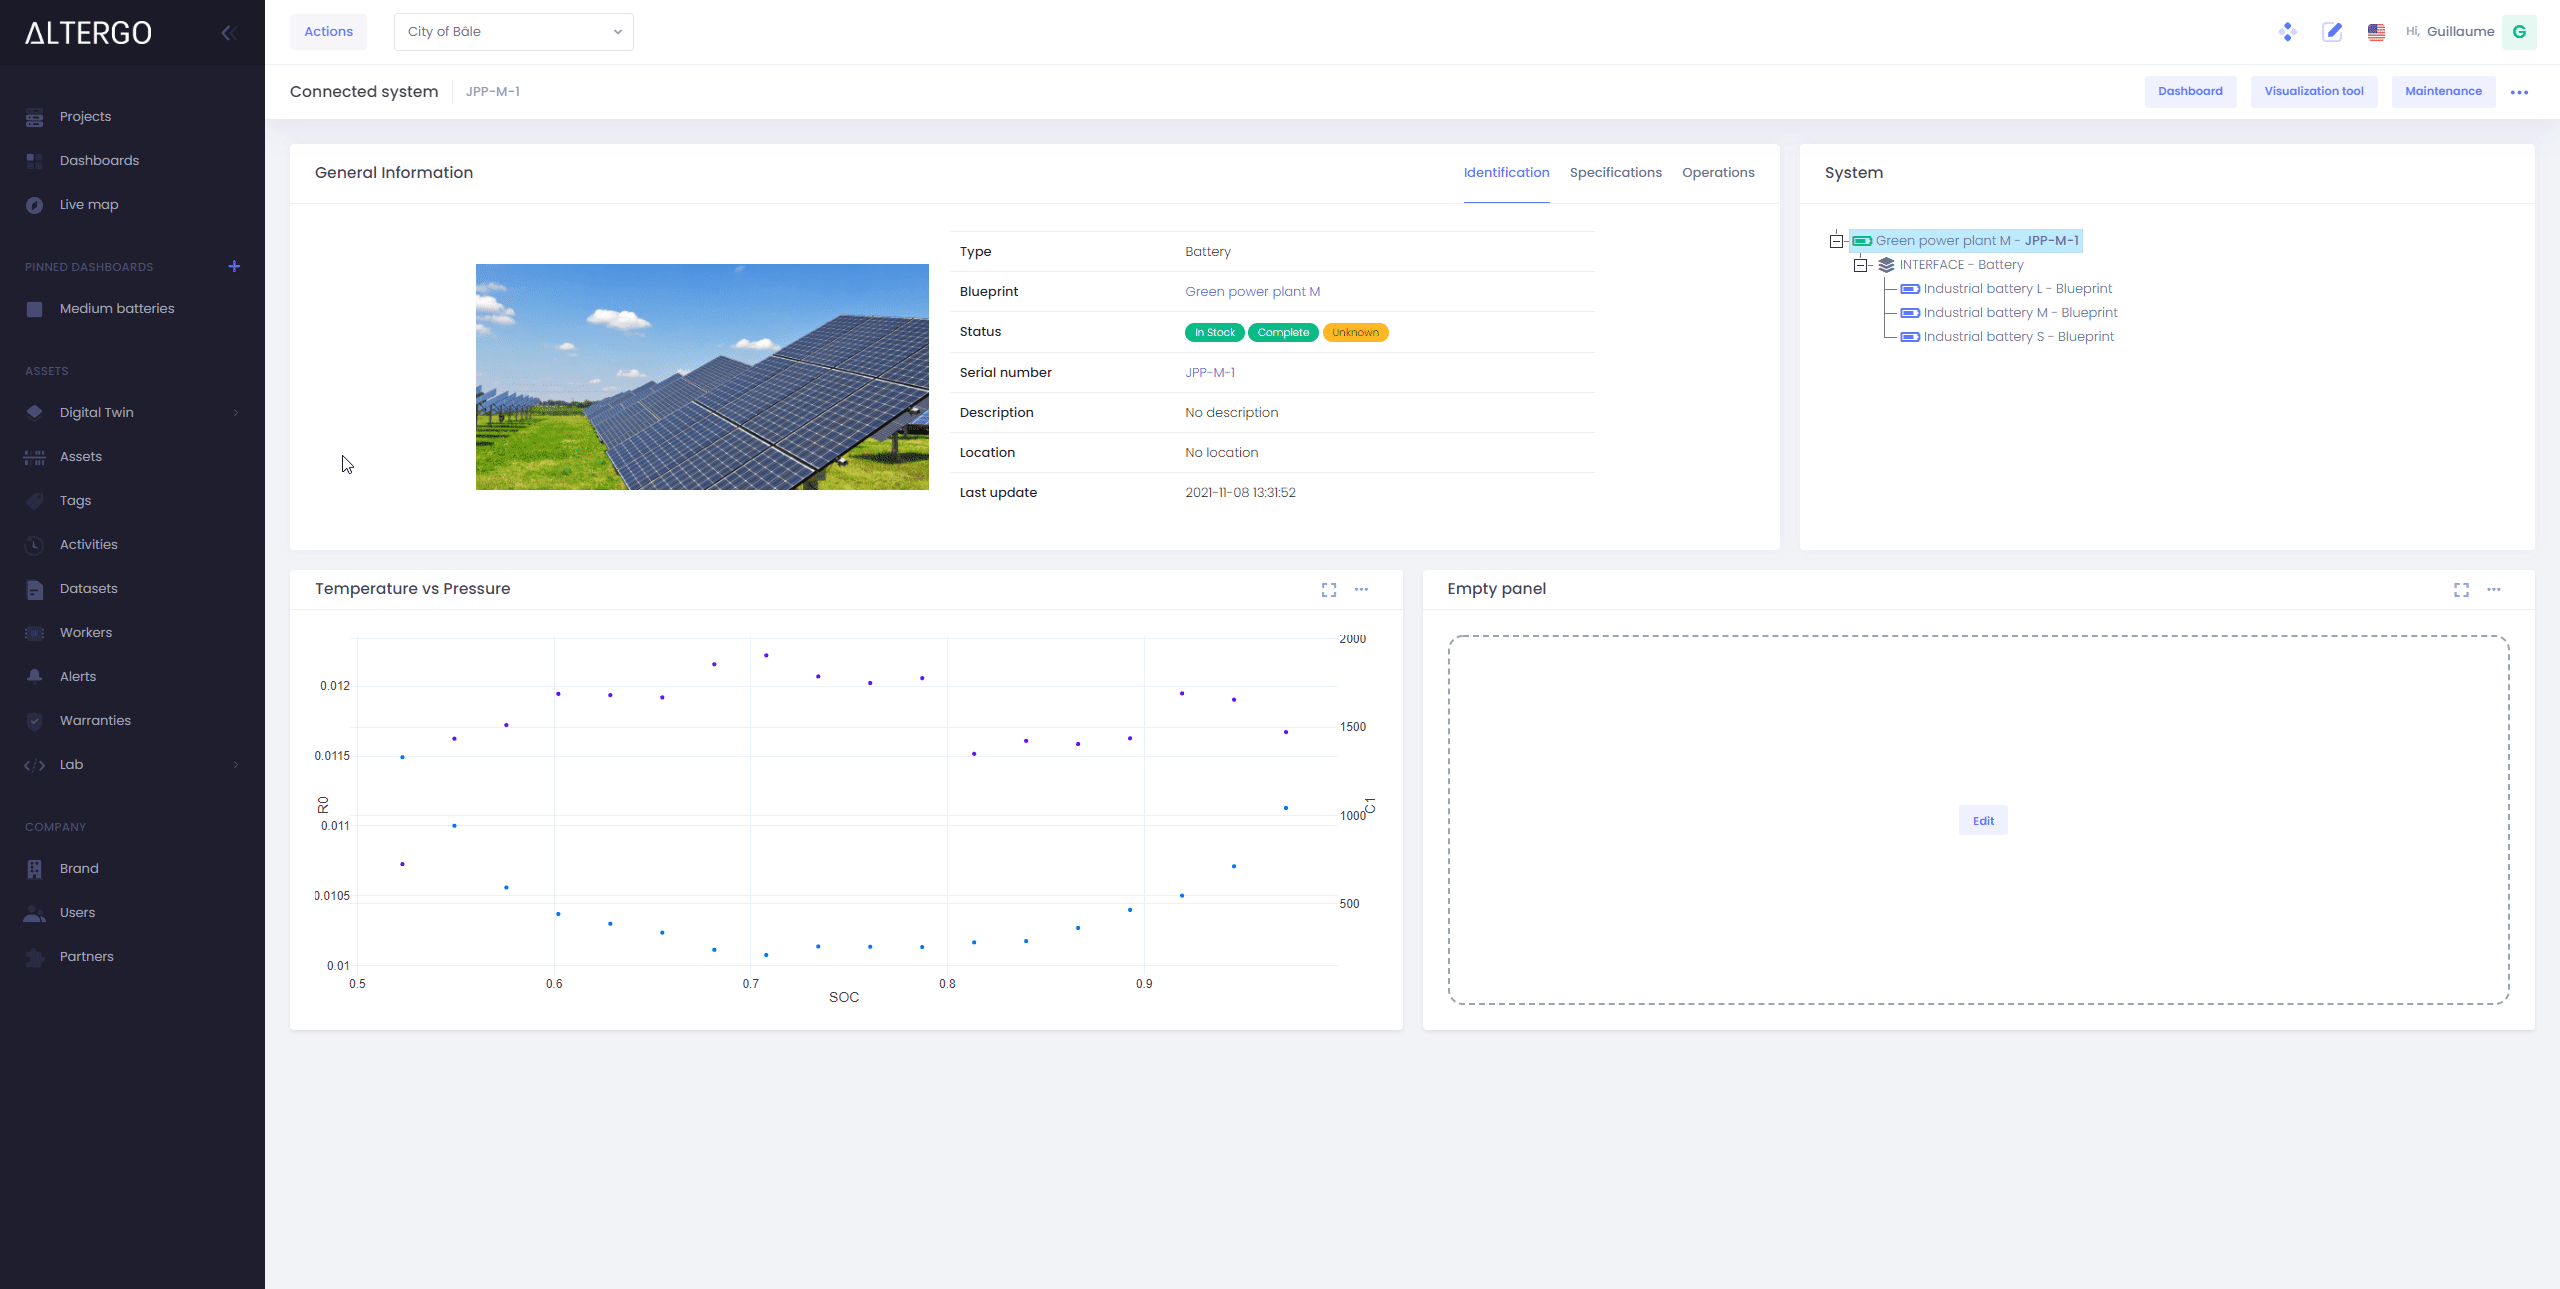Open the City of Bâle dropdown
Screen dimensions: 2560x1289
tap(513, 32)
